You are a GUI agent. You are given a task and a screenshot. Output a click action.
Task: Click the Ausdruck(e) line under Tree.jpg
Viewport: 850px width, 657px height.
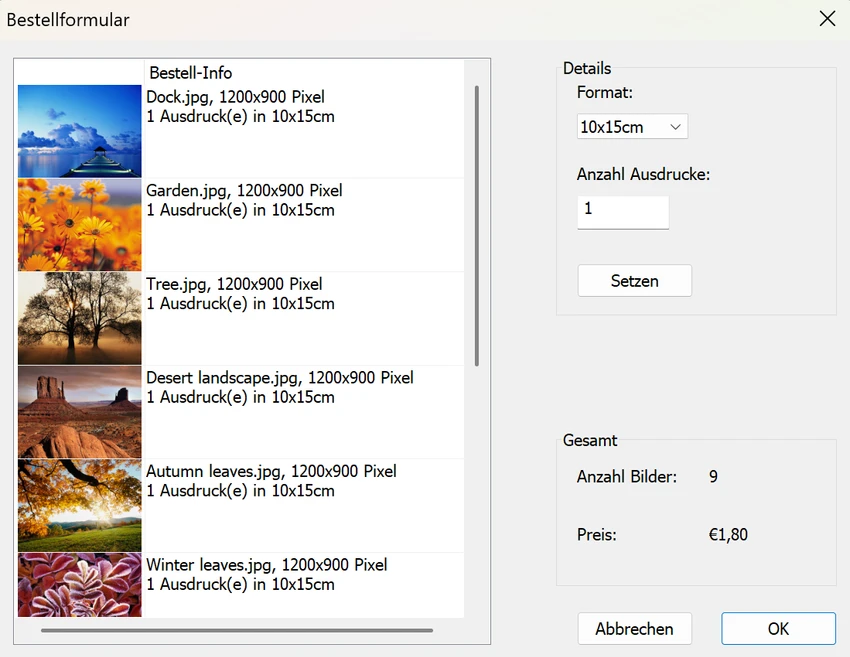(241, 304)
